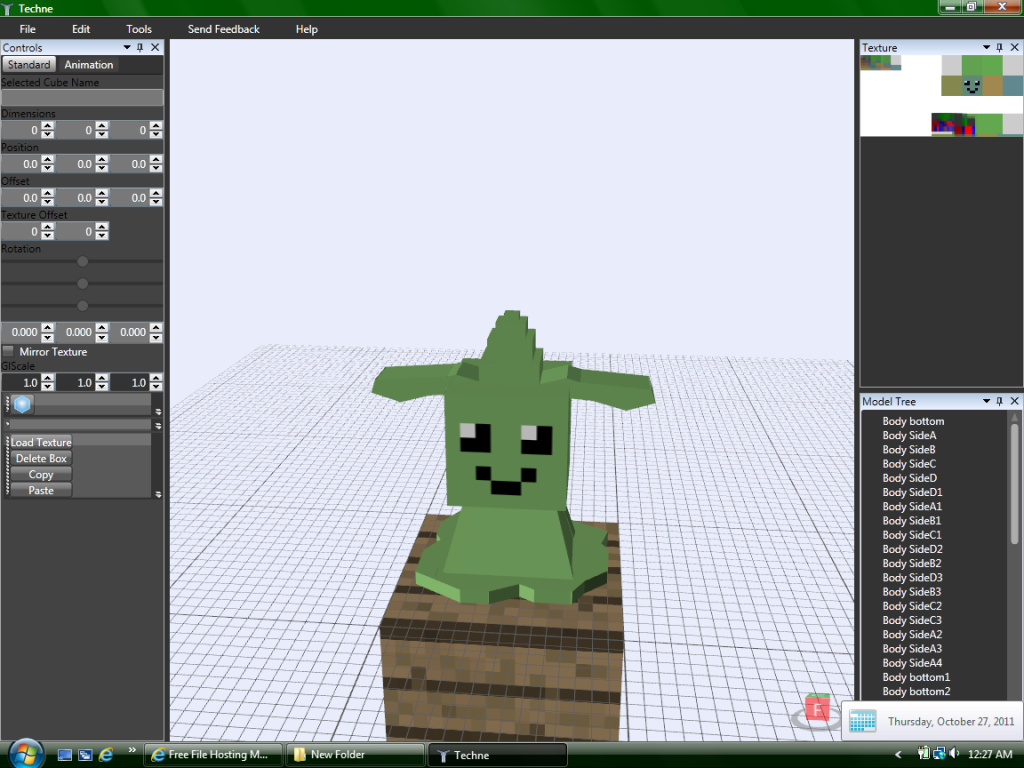Open the File menu
This screenshot has height=768, width=1024.
point(27,29)
